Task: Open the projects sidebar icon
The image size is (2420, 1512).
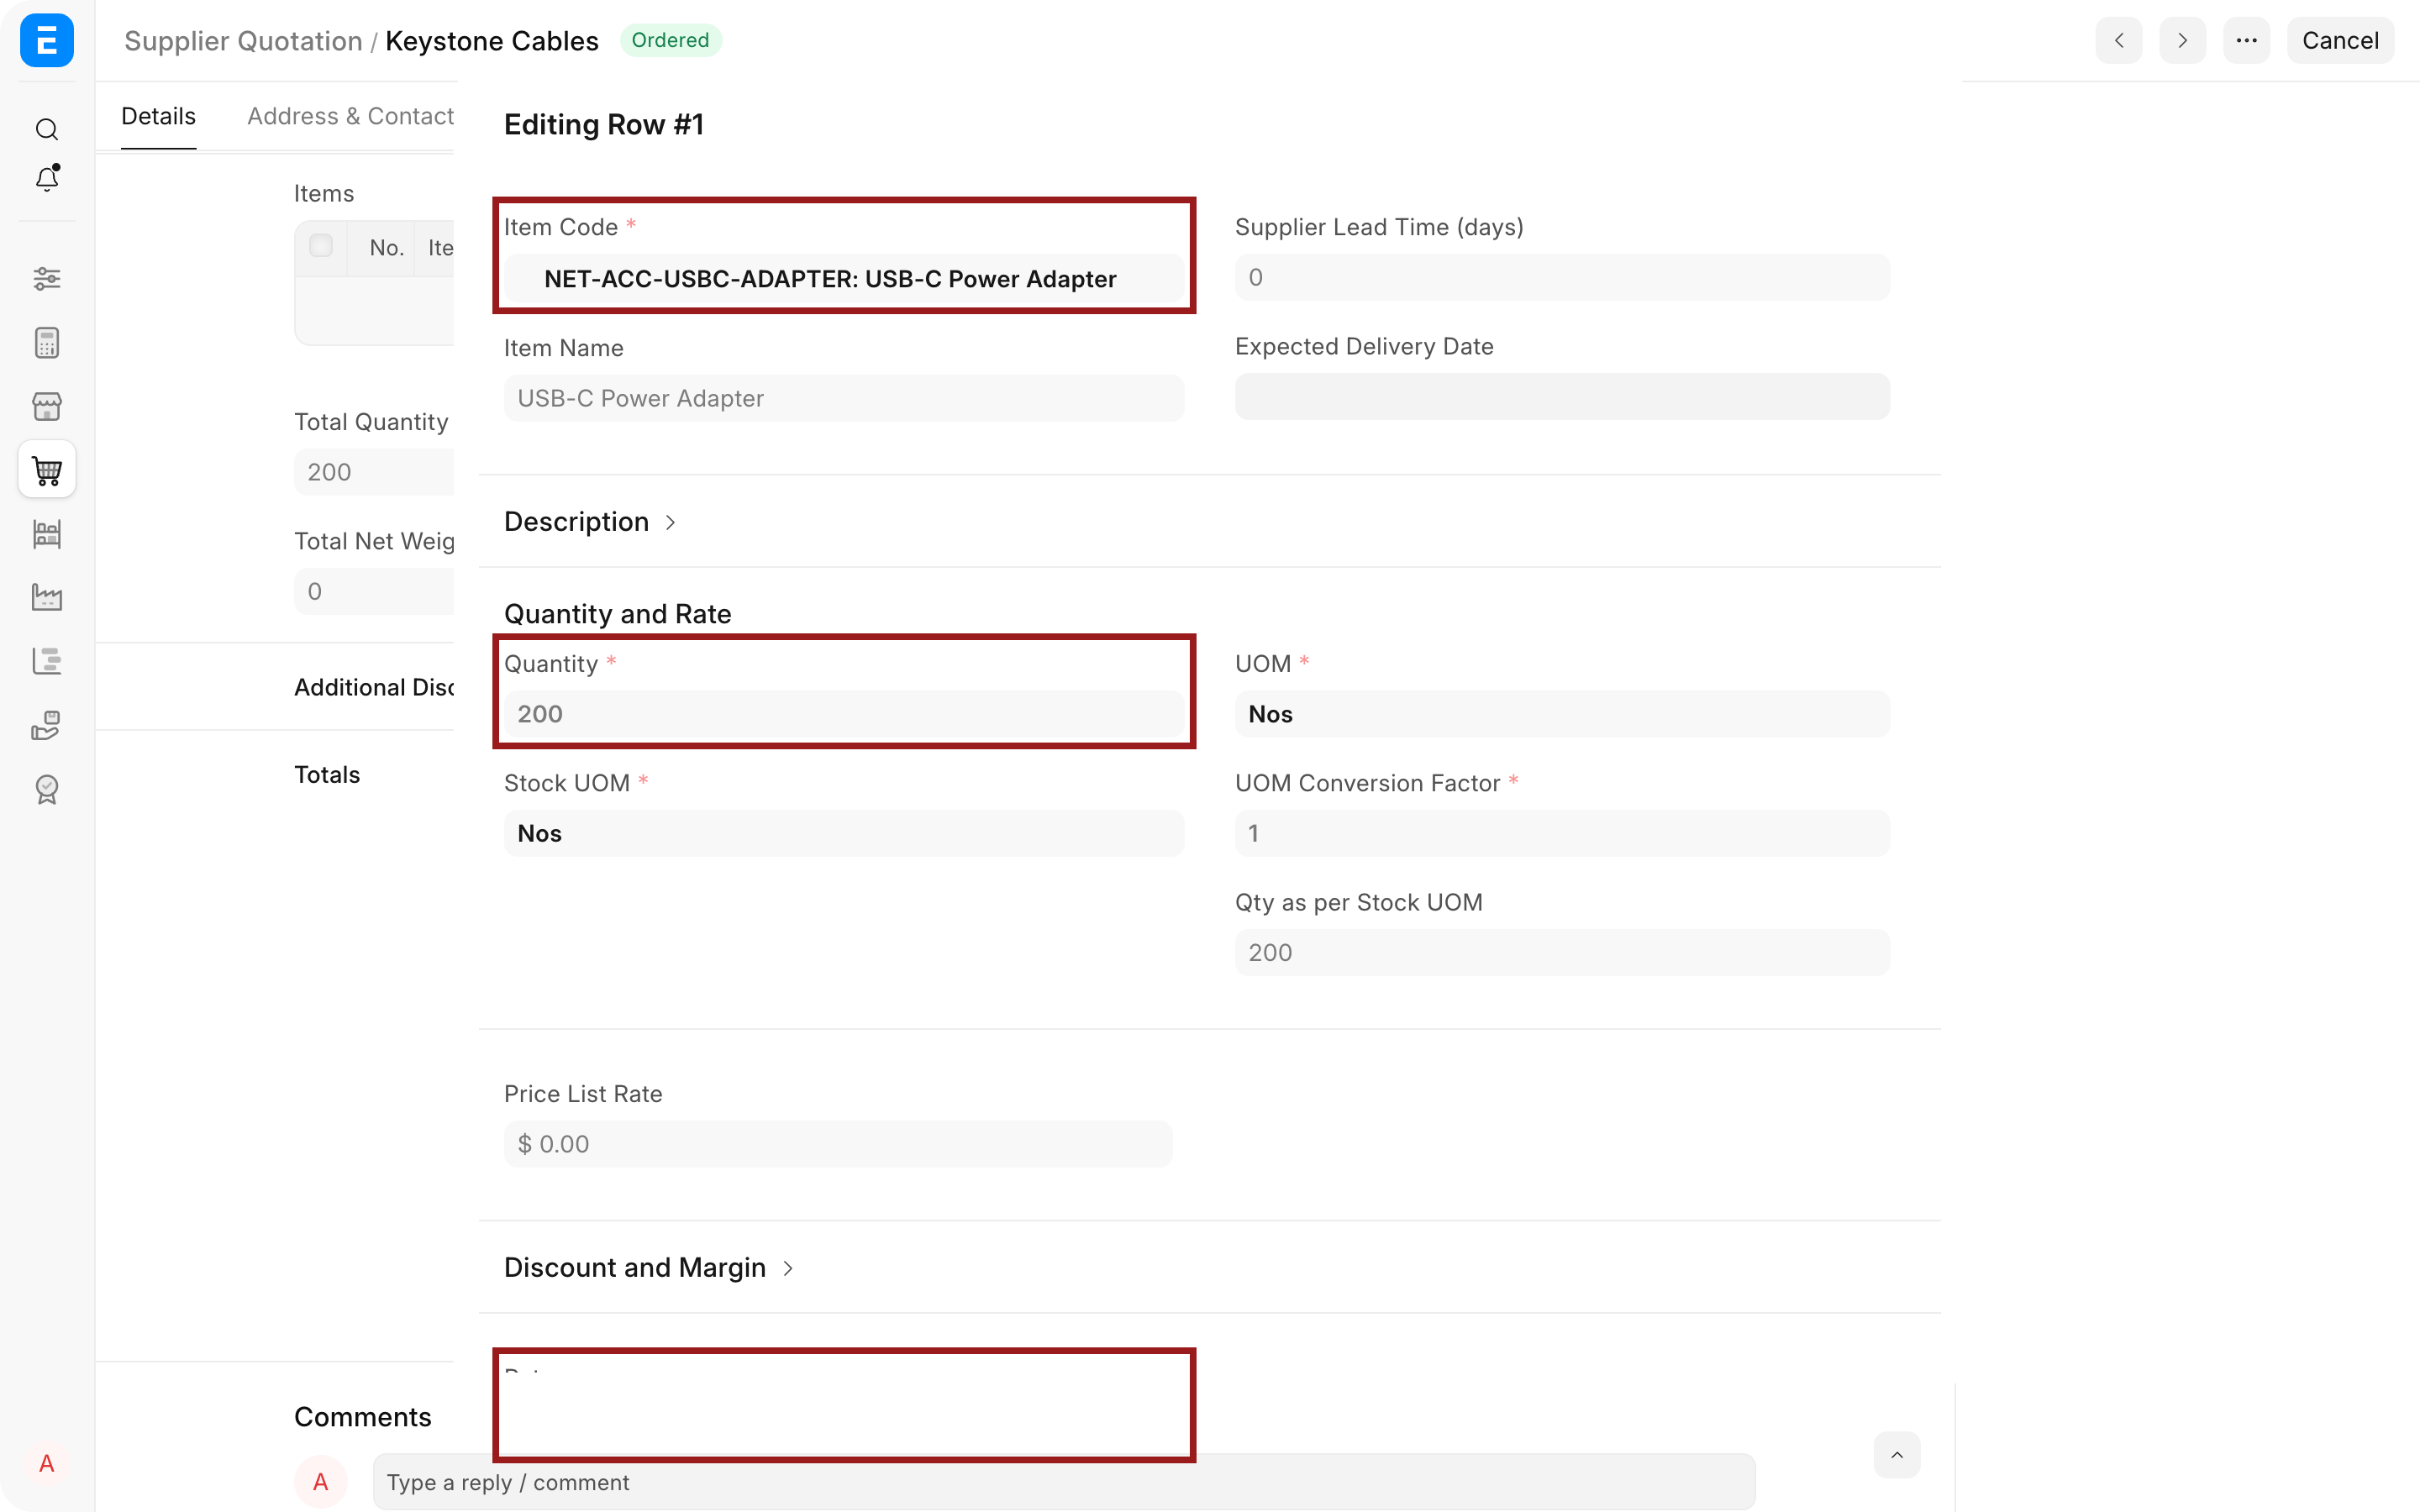Action: 47,661
